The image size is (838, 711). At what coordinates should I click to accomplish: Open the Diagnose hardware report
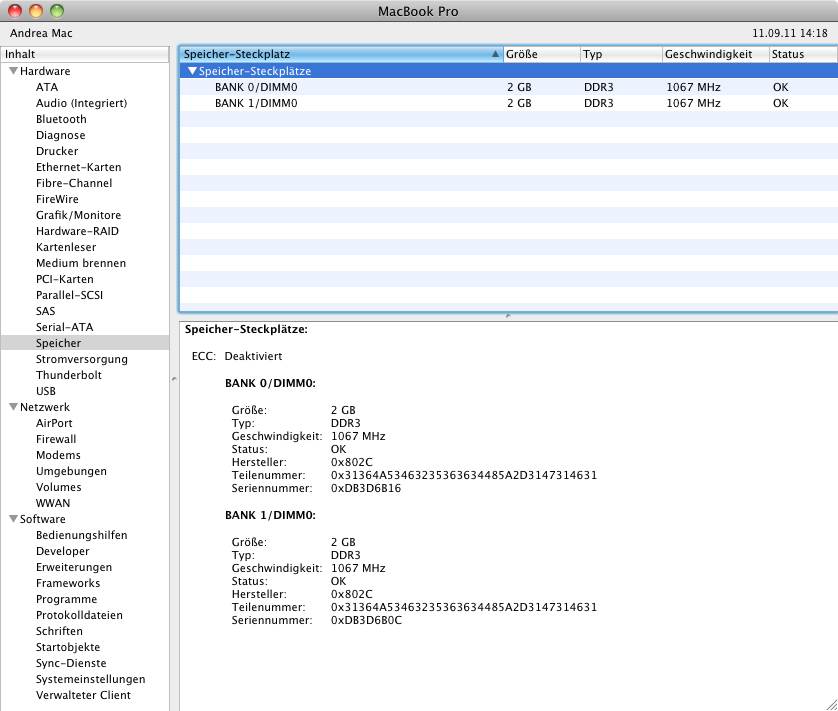pyautogui.click(x=58, y=135)
